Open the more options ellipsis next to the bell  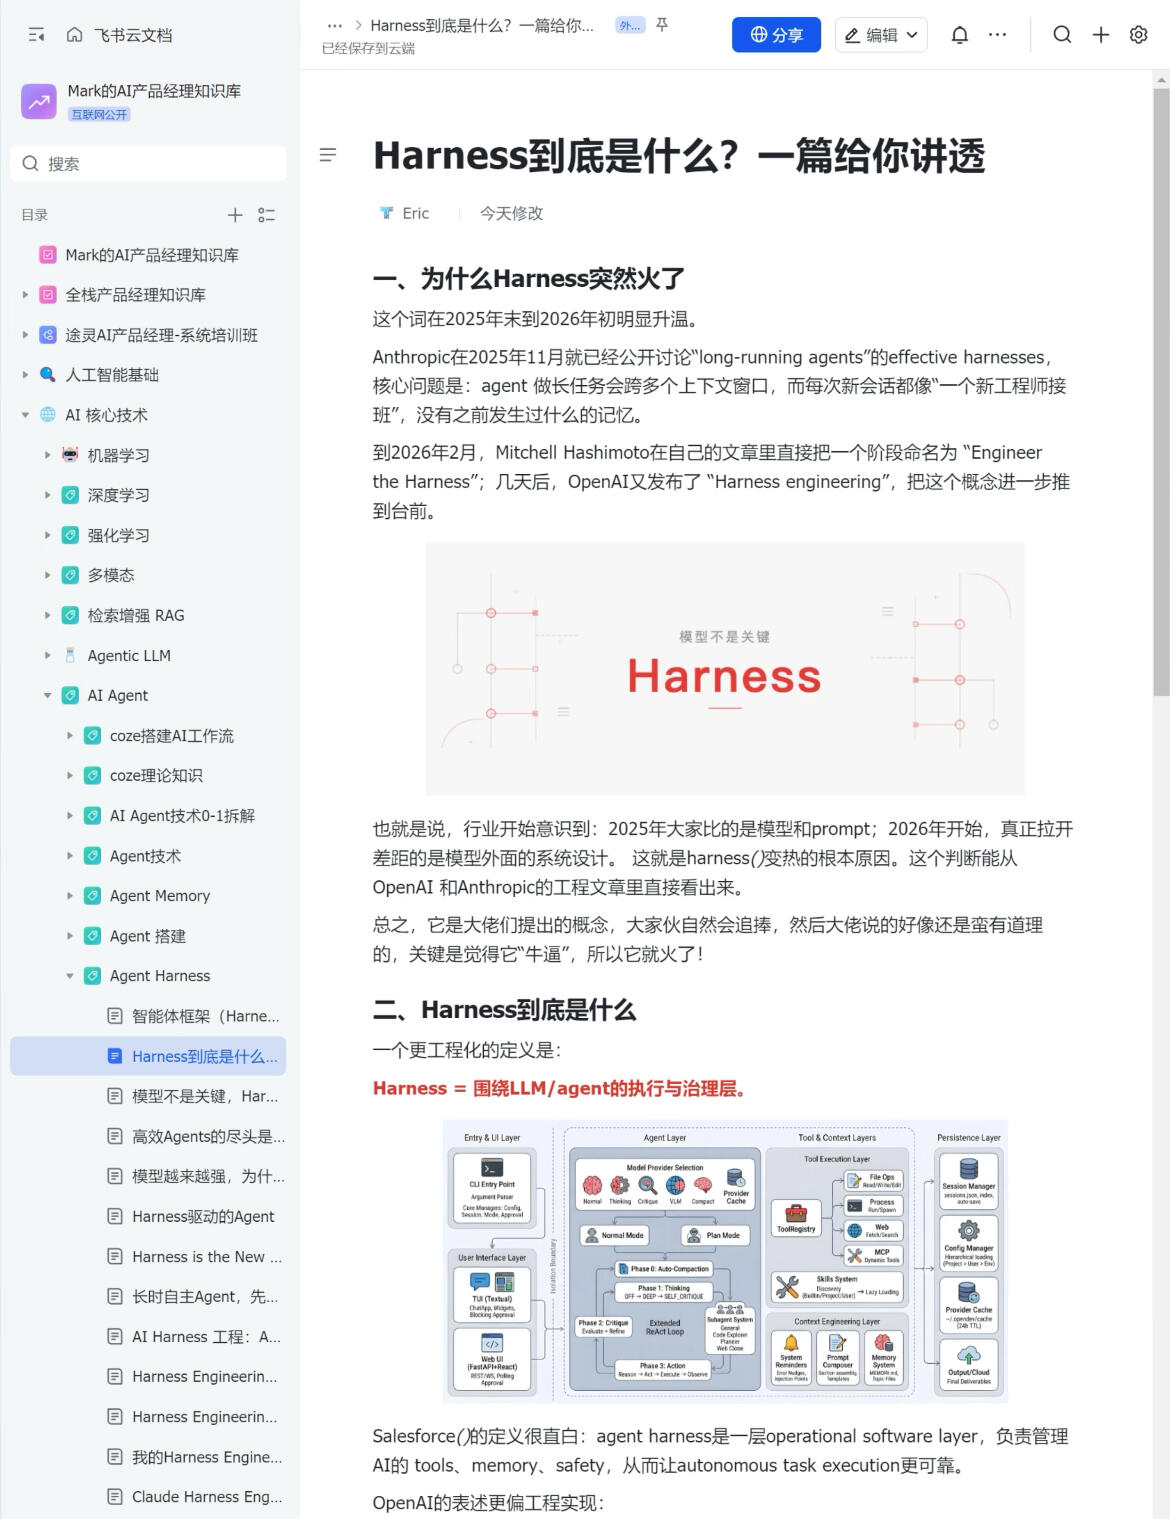997,35
